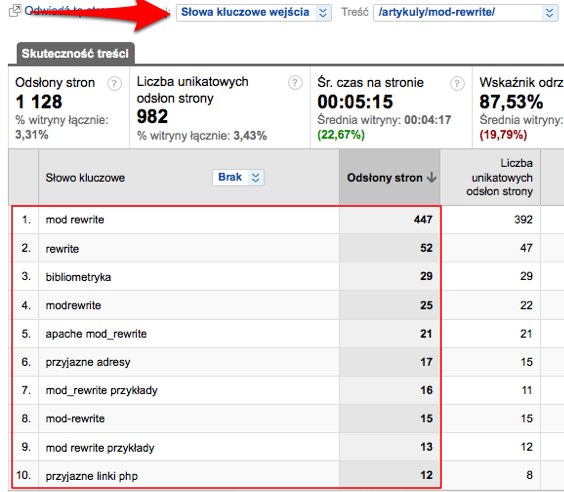Click the keyword 'przyjazne adresy'

(88, 362)
